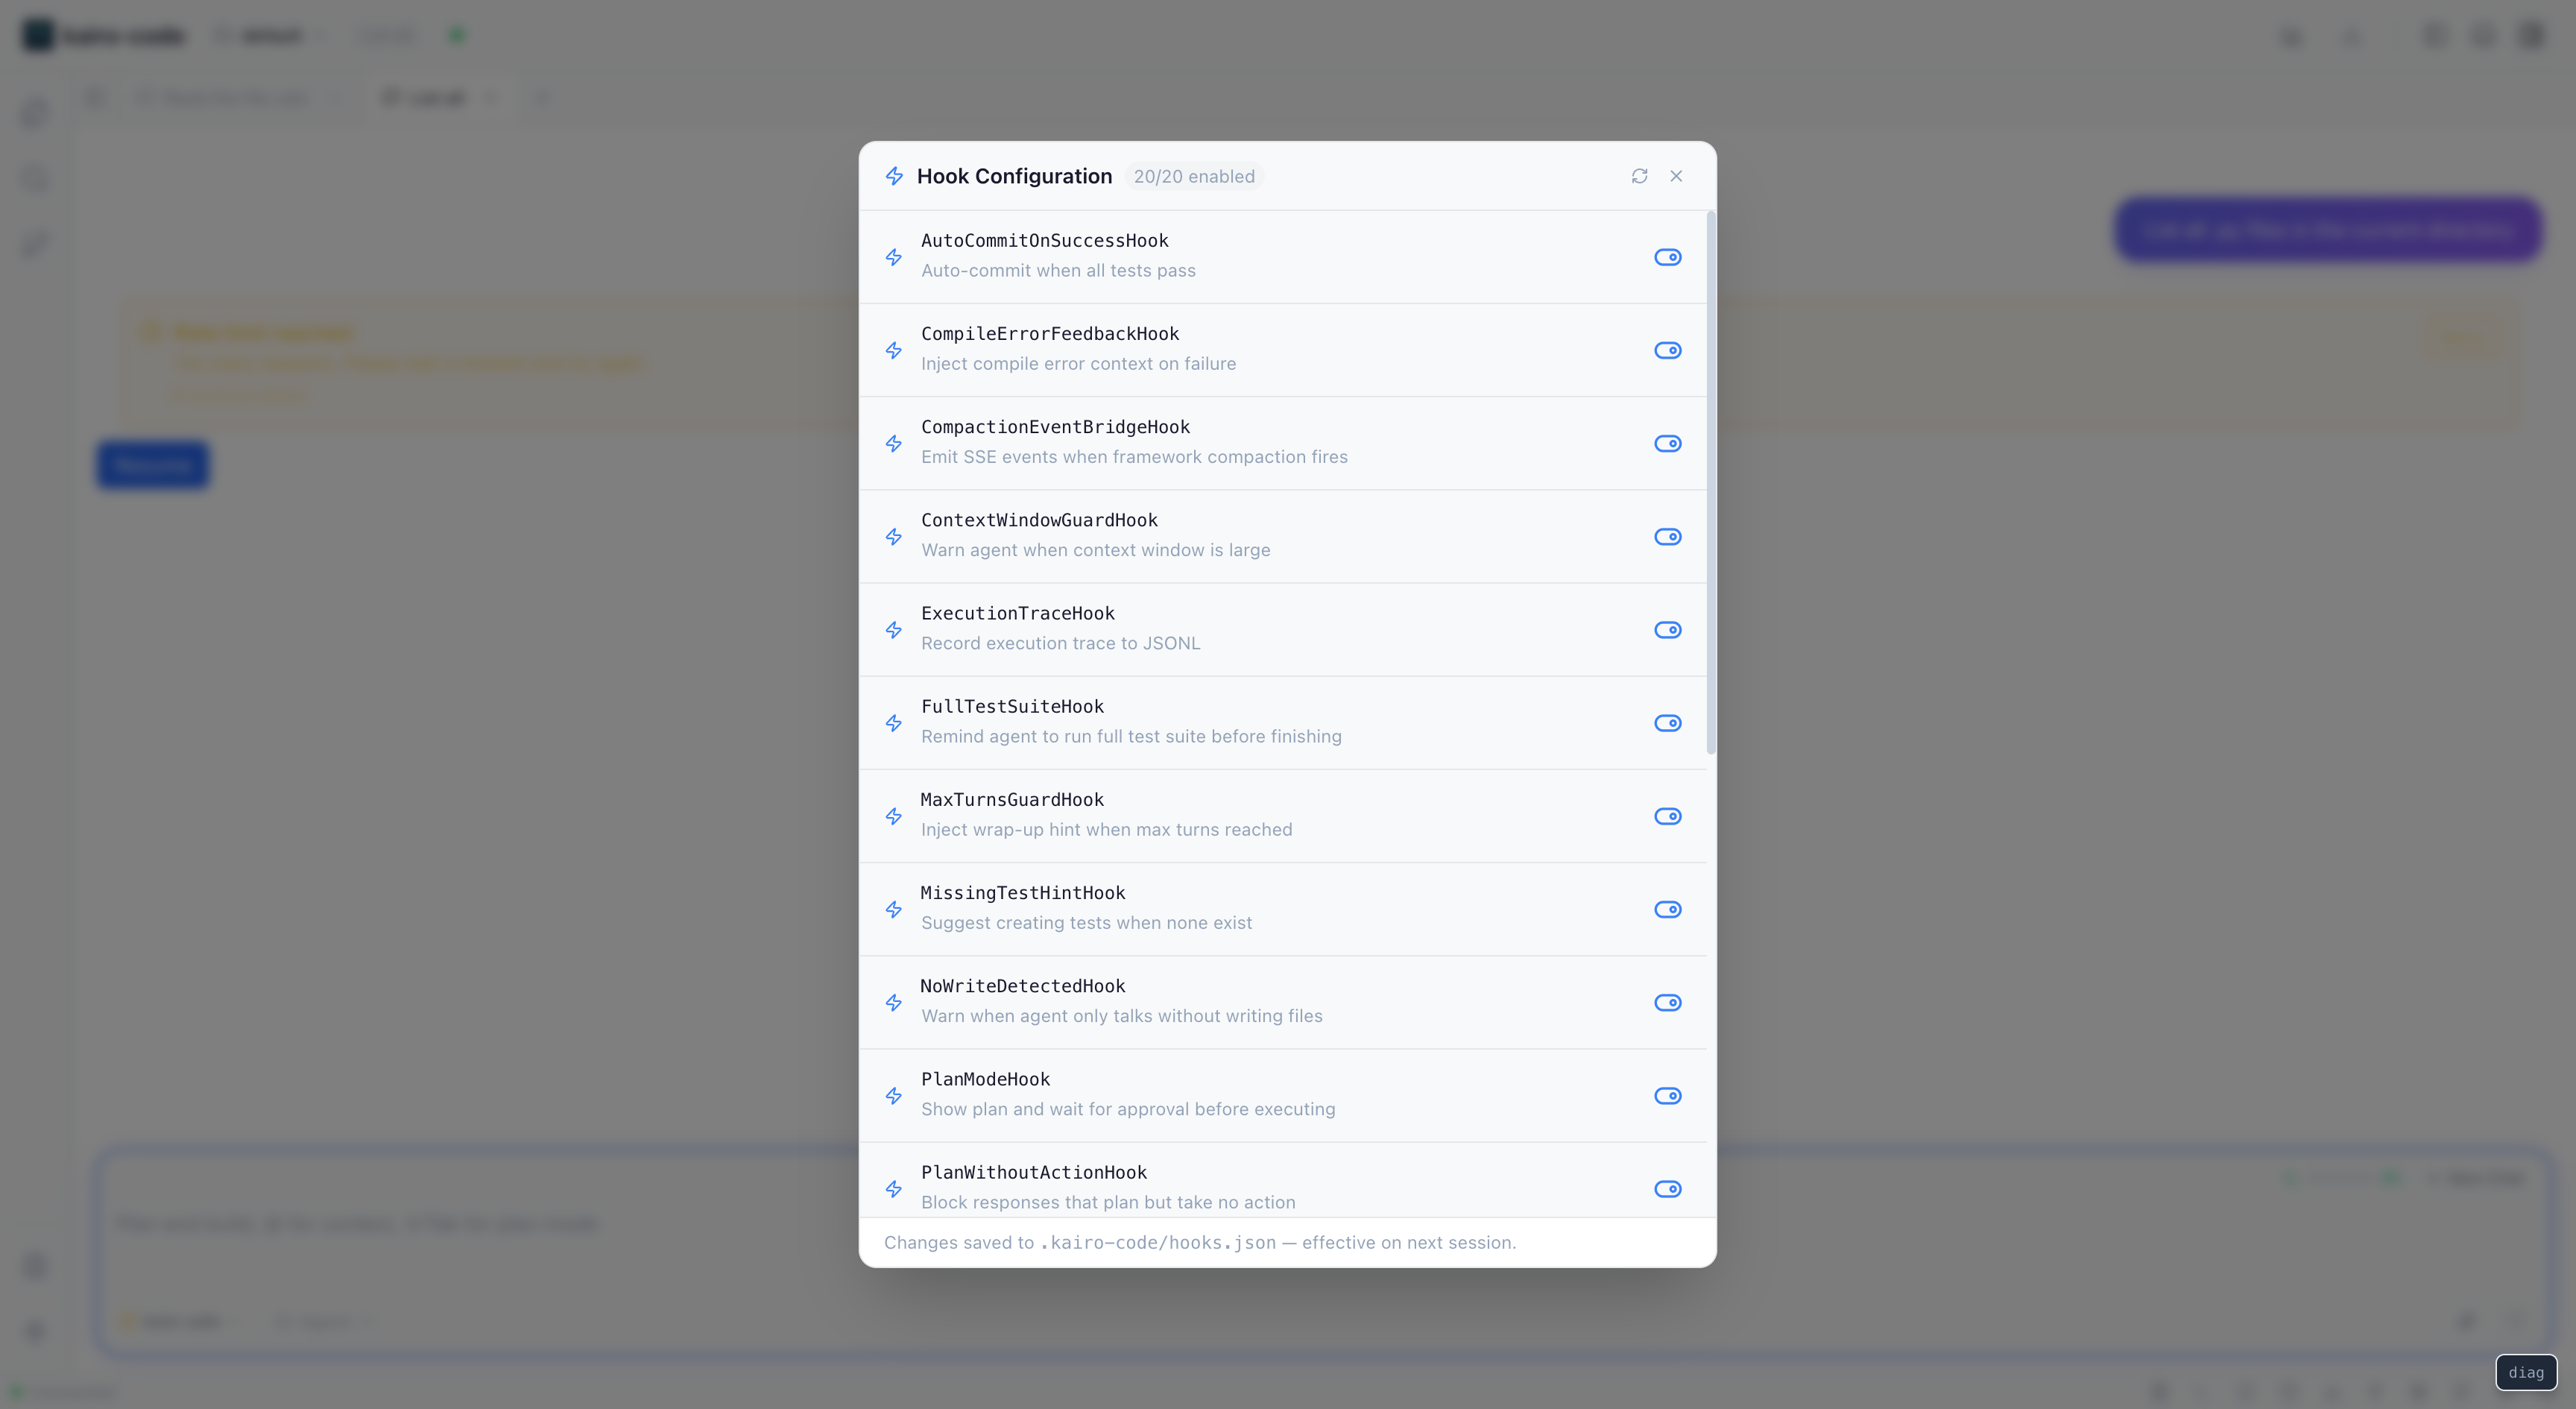Disable the PlanModeHook toggle

[1667, 1096]
